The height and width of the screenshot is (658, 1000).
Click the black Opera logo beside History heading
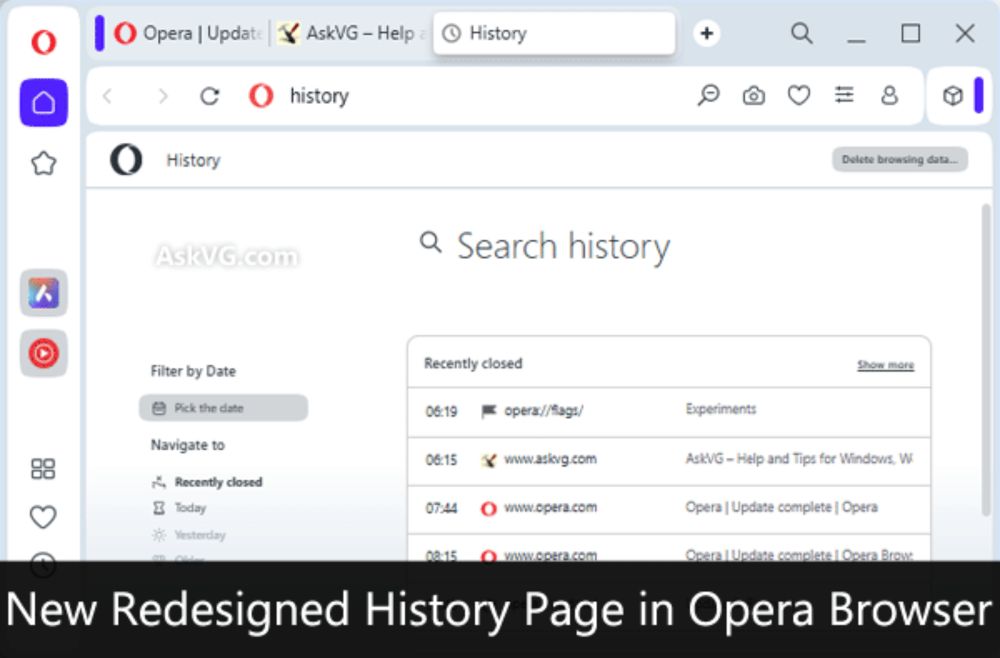tap(126, 159)
